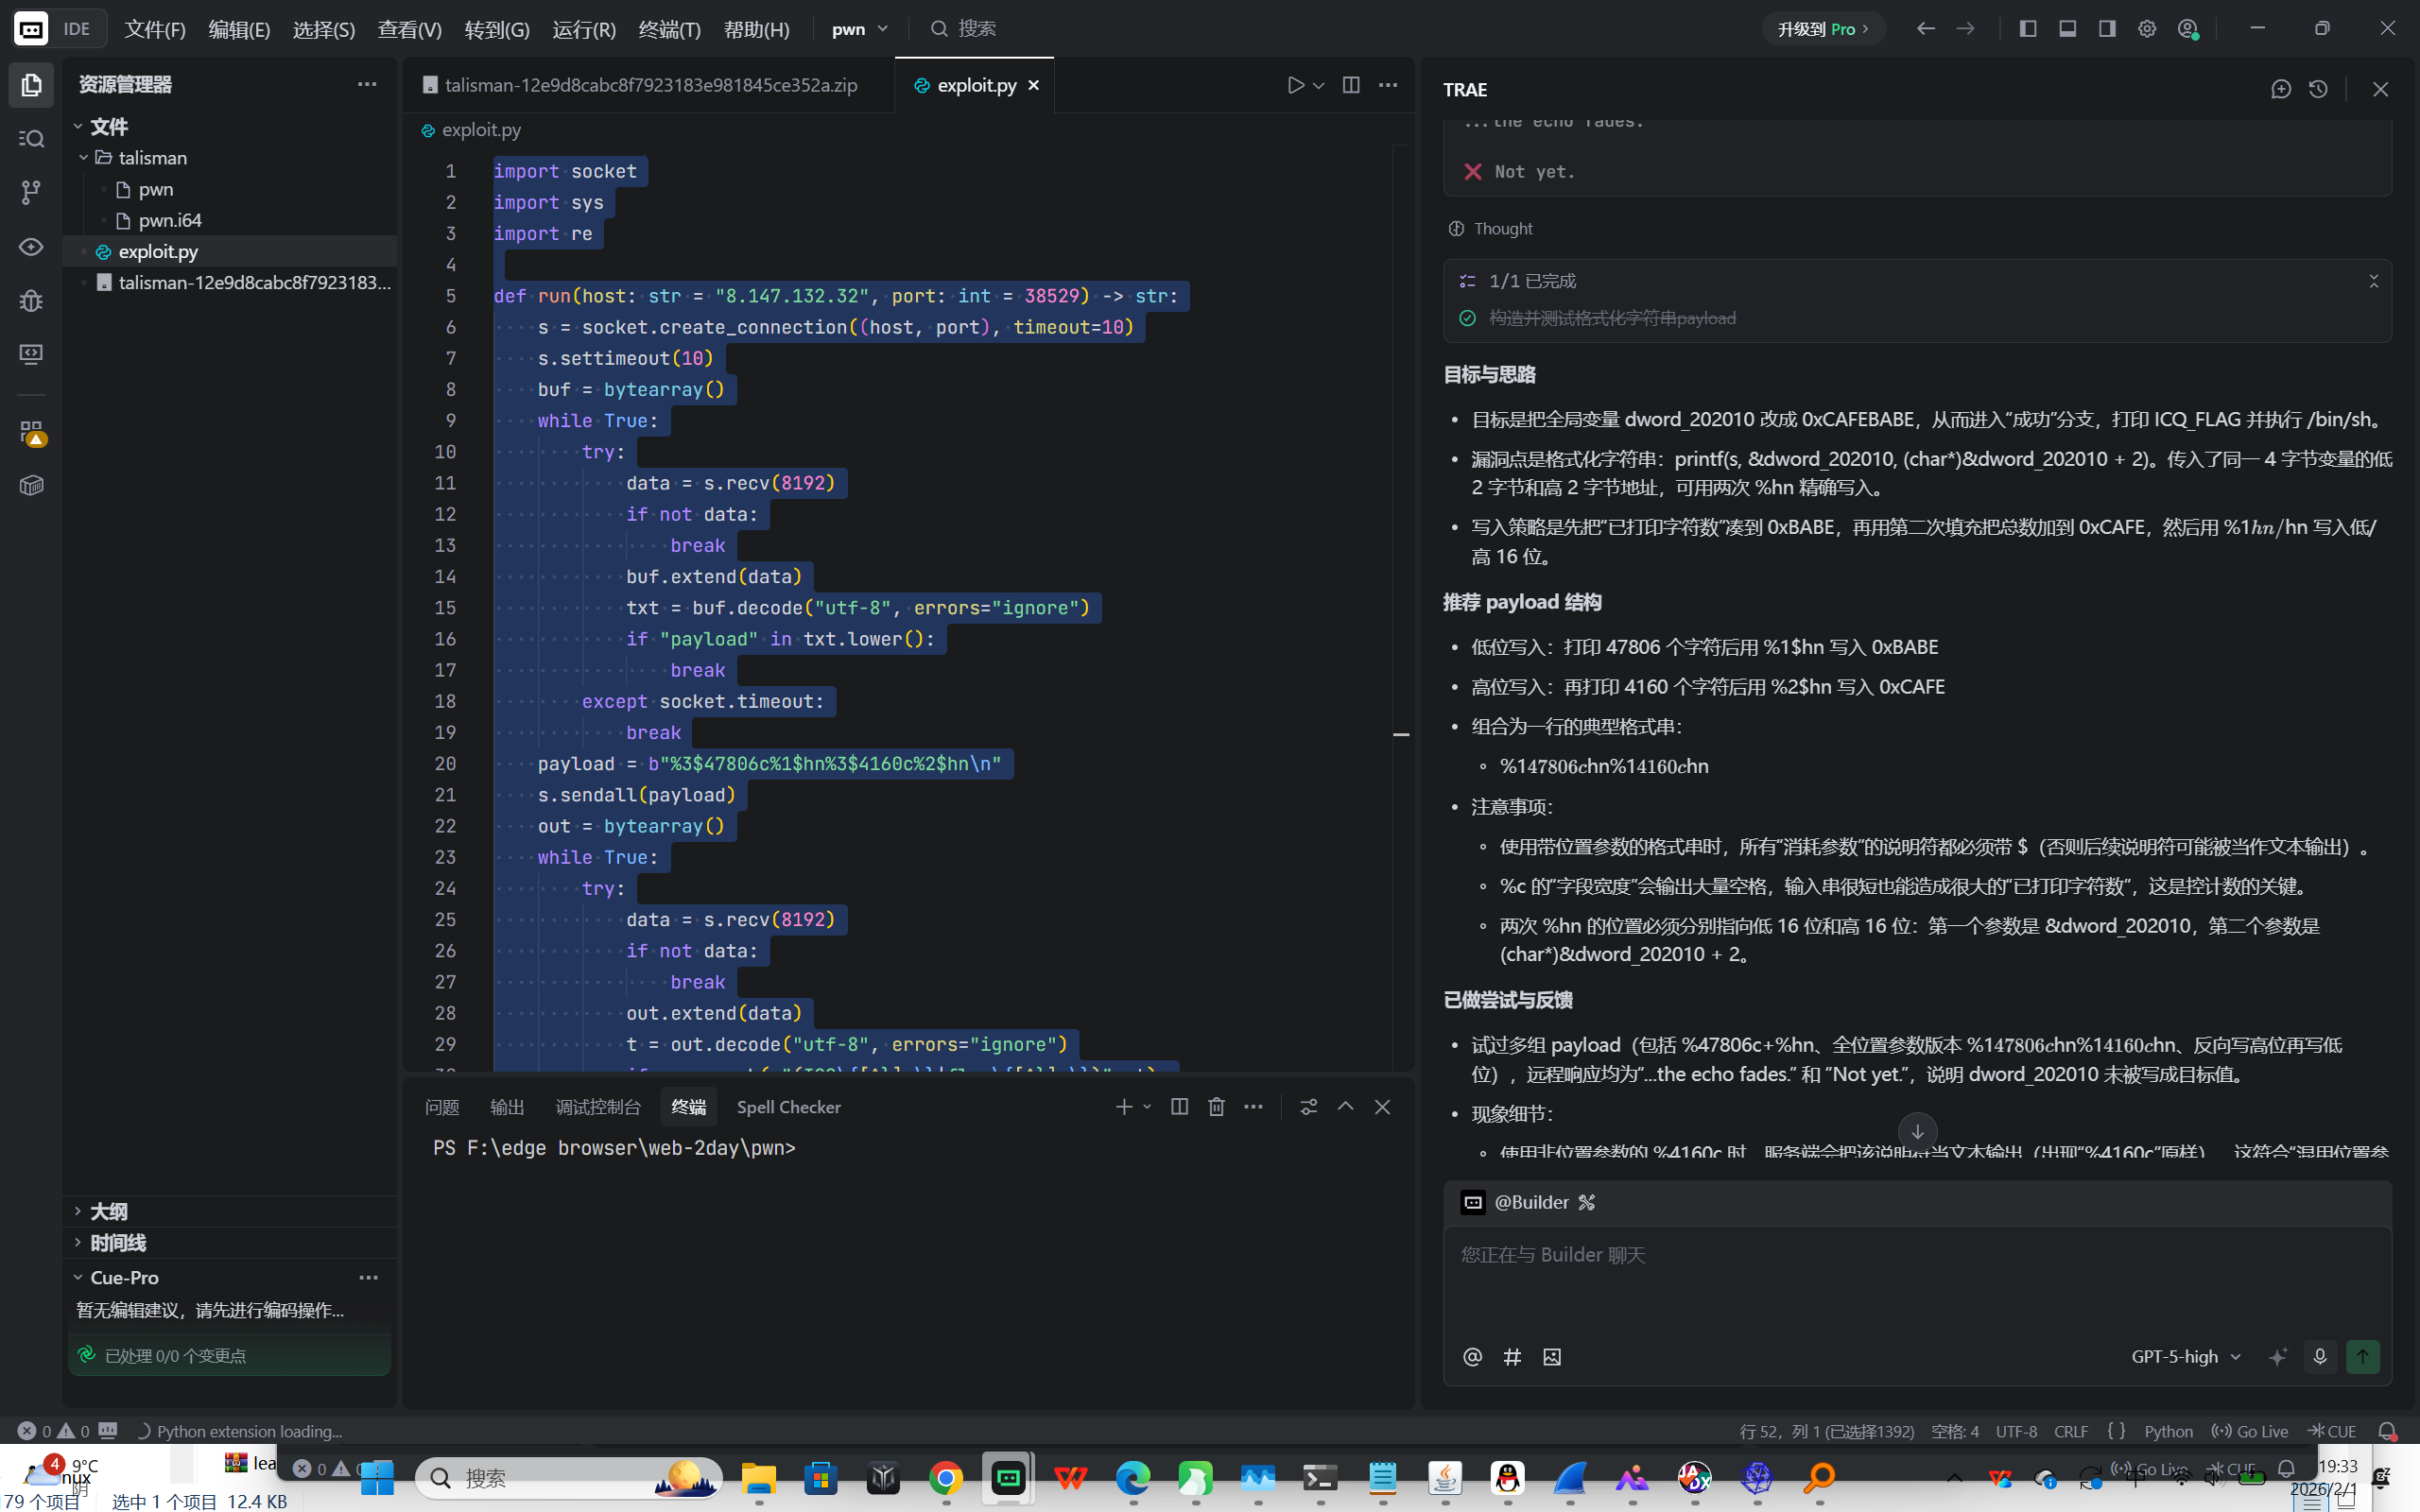Open the Source Control sidebar icon
The width and height of the screenshot is (2420, 1512).
(x=31, y=192)
